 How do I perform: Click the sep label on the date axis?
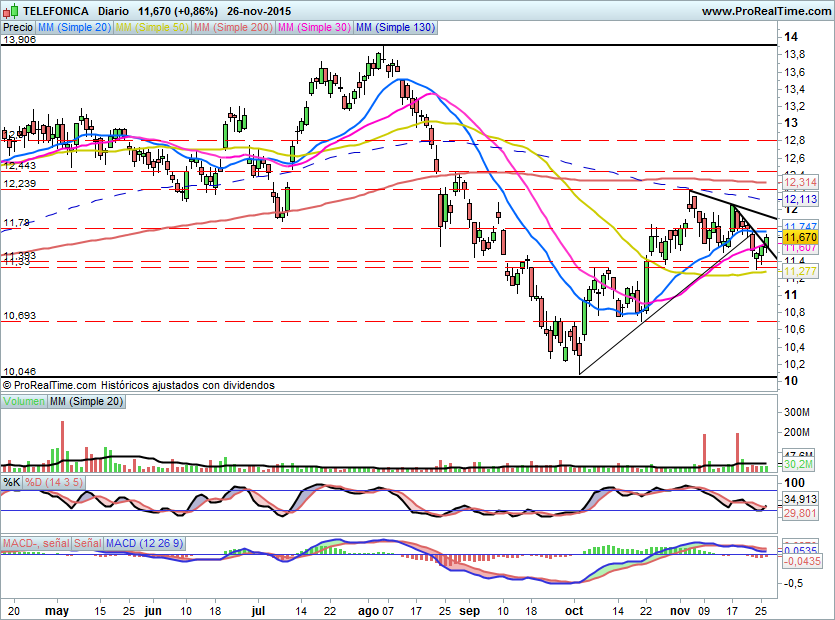[x=470, y=610]
